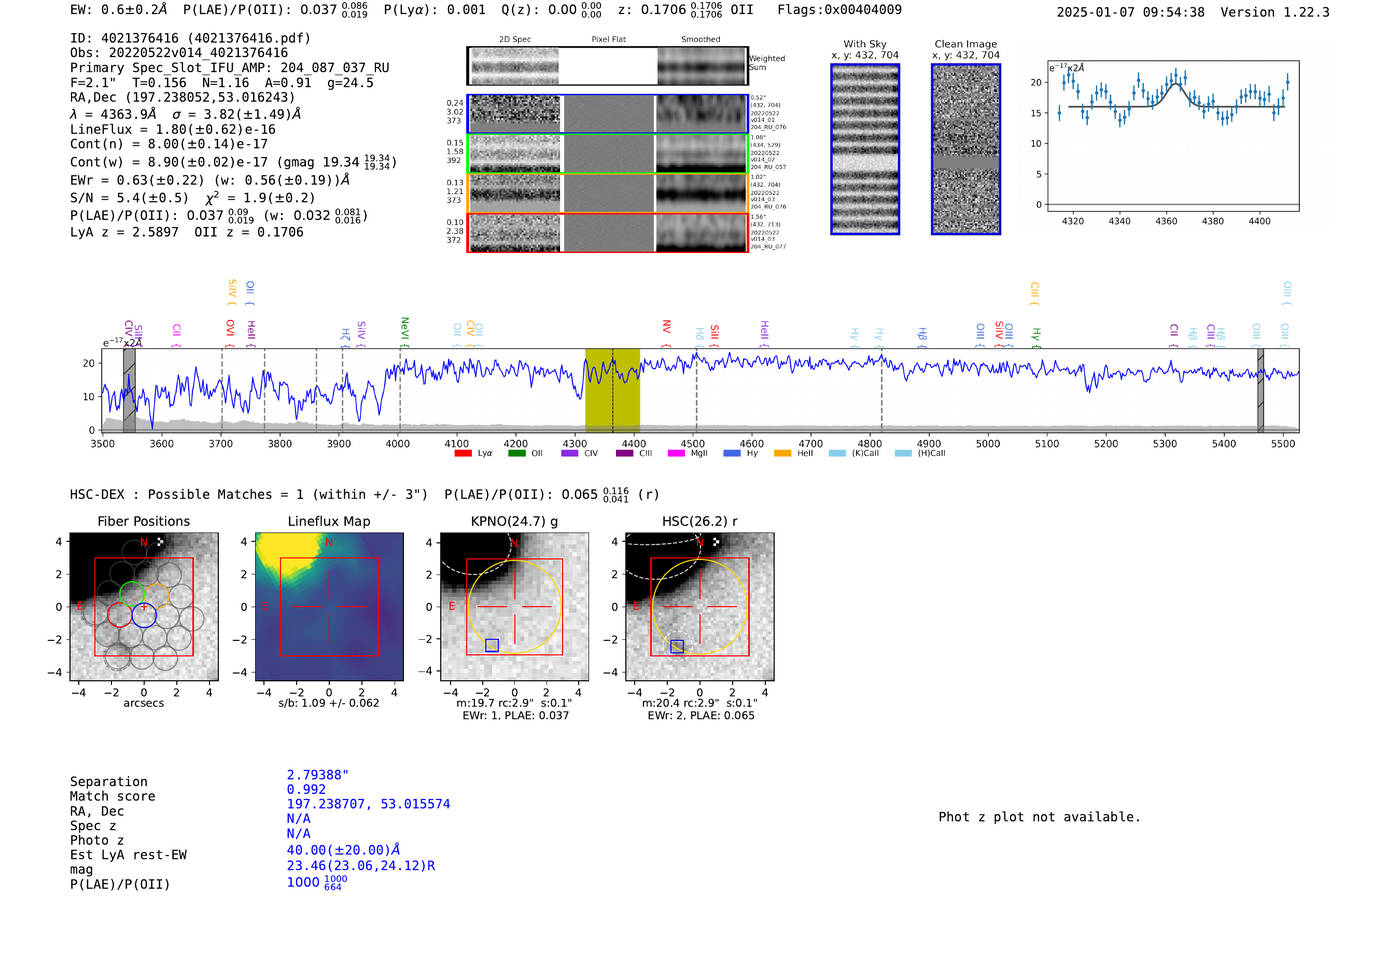Open the With Sky cutout image
Image resolution: width=1400 pixels, height=953 pixels.
click(x=865, y=149)
